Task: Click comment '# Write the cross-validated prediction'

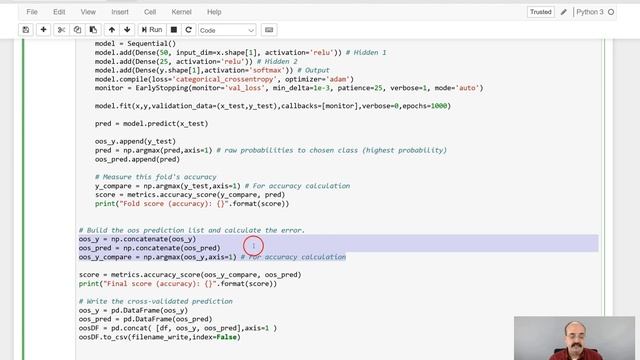Action: click(x=156, y=301)
